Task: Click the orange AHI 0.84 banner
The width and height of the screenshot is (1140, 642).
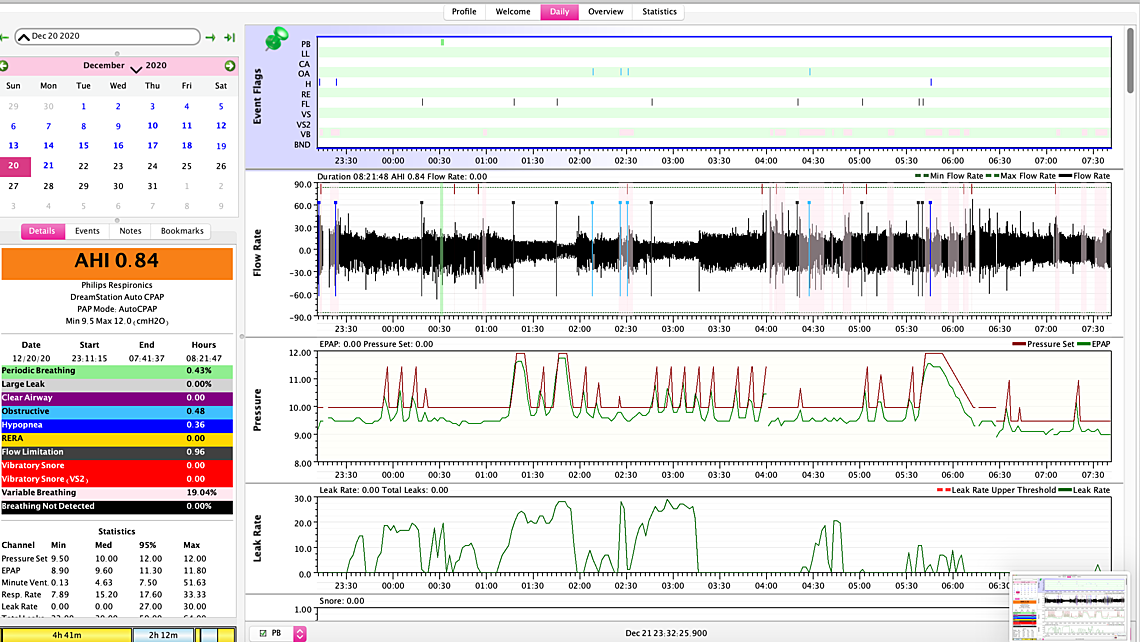Action: 117,263
